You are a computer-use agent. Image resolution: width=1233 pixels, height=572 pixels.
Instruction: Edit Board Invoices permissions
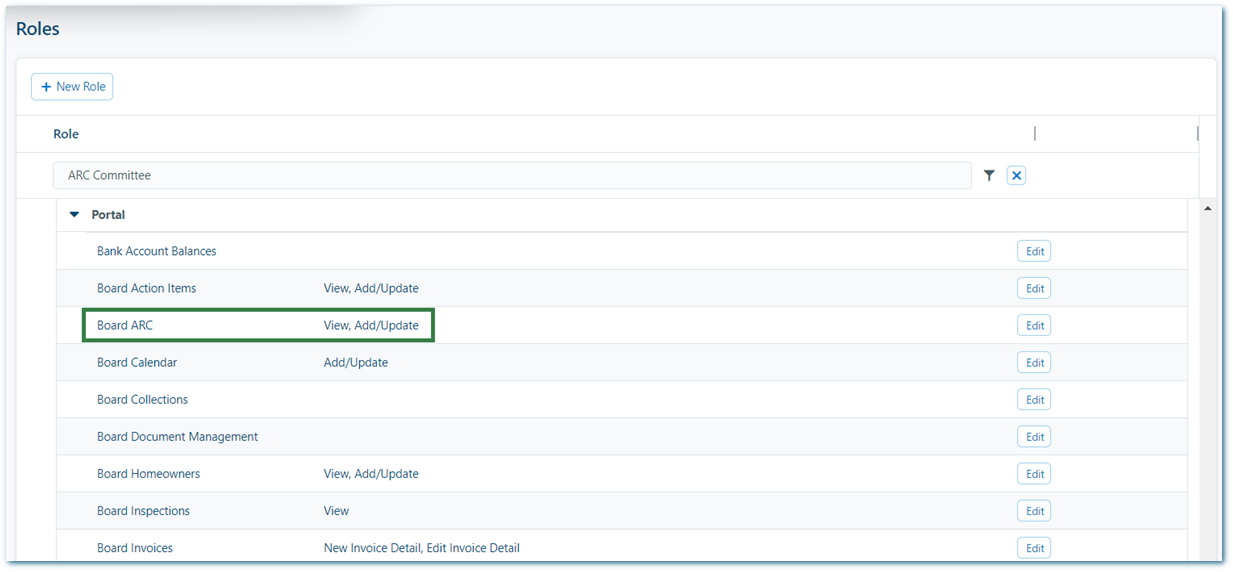point(1035,548)
